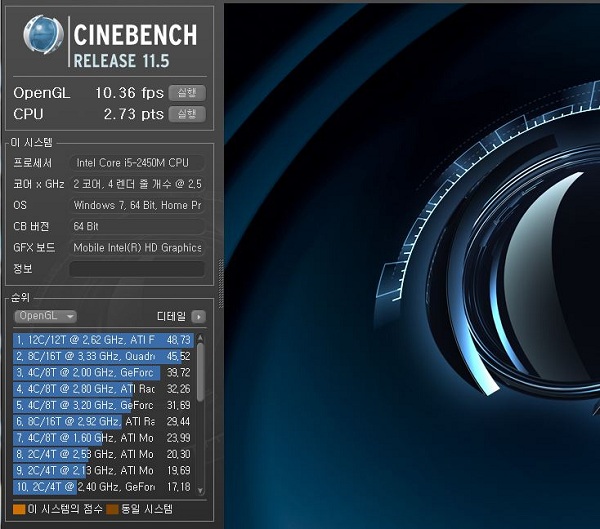Click the orange 이 시스템의 점수 legend swatch
600x529 pixels.
[19, 509]
